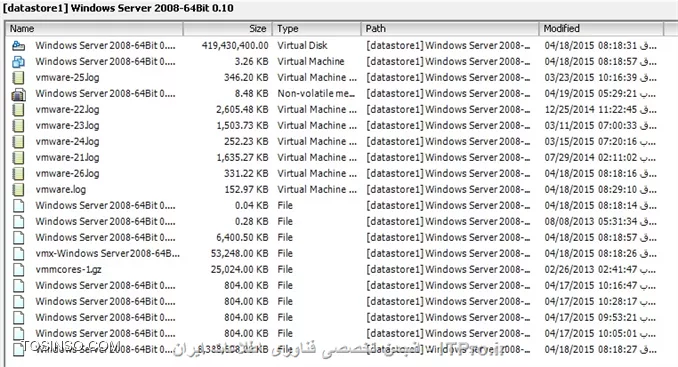Viewport: 678px width, 367px height.
Task: Sort the file list by the Size column header
Action: pyautogui.click(x=227, y=29)
